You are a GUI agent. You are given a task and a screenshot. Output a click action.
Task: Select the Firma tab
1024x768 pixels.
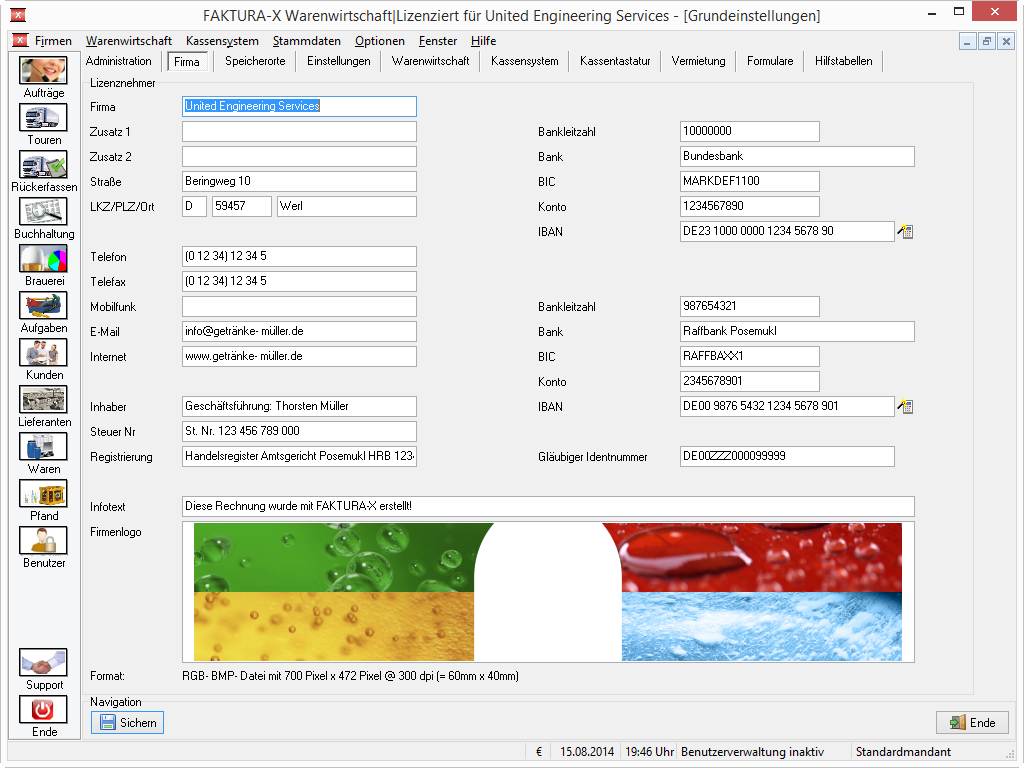(x=187, y=61)
